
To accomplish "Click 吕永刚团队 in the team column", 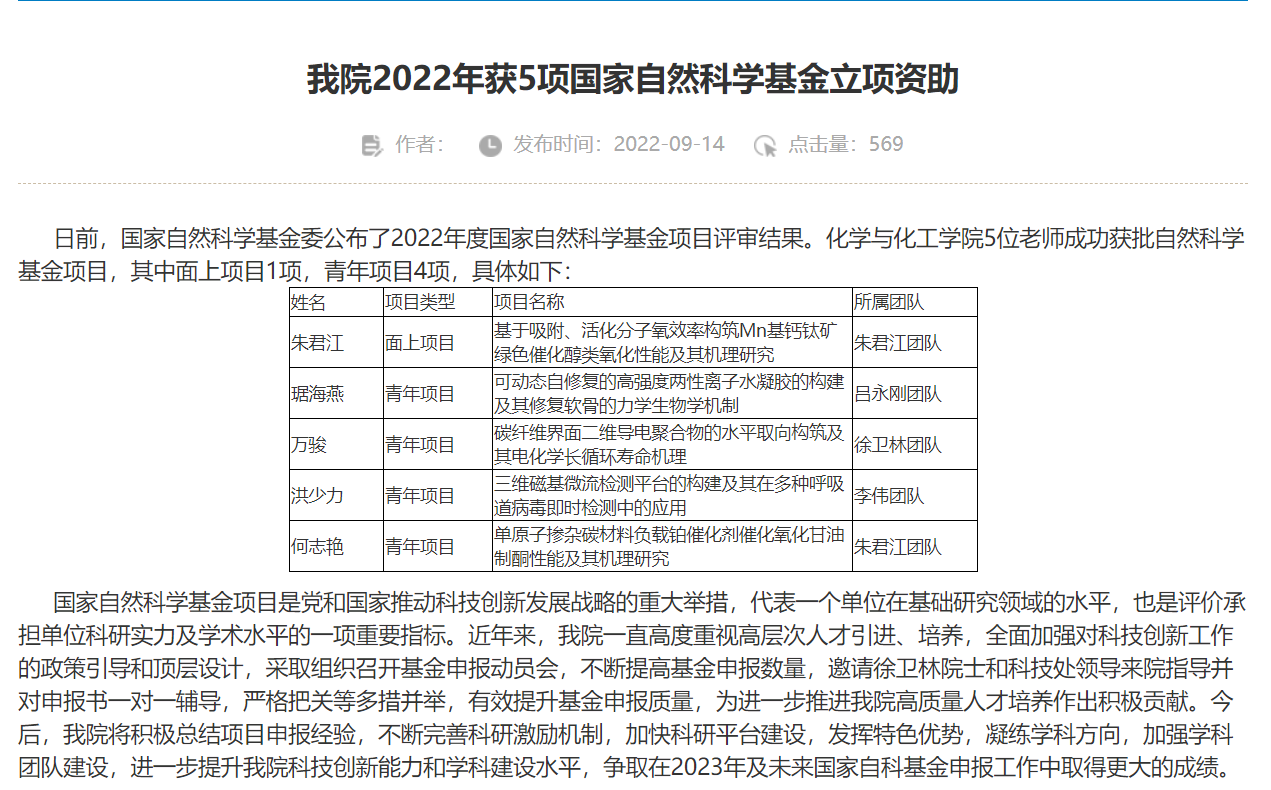I will pos(898,394).
